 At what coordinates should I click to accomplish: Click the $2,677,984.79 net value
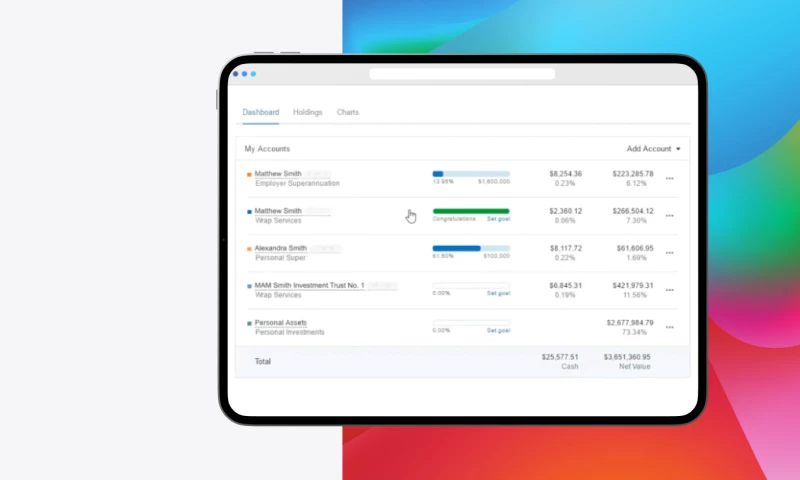tap(630, 323)
